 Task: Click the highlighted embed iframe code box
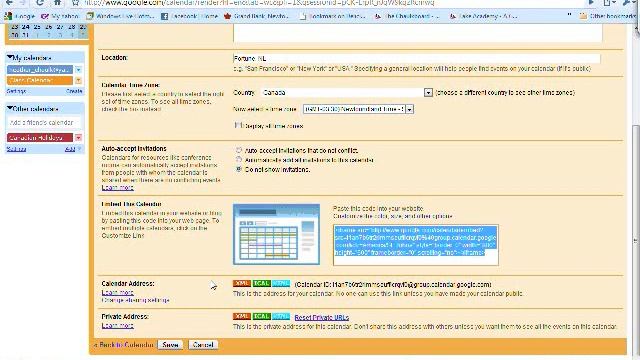coord(416,245)
